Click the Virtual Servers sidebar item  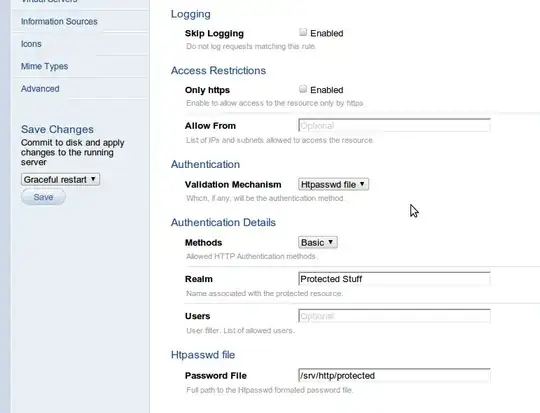pyautogui.click(x=49, y=1)
